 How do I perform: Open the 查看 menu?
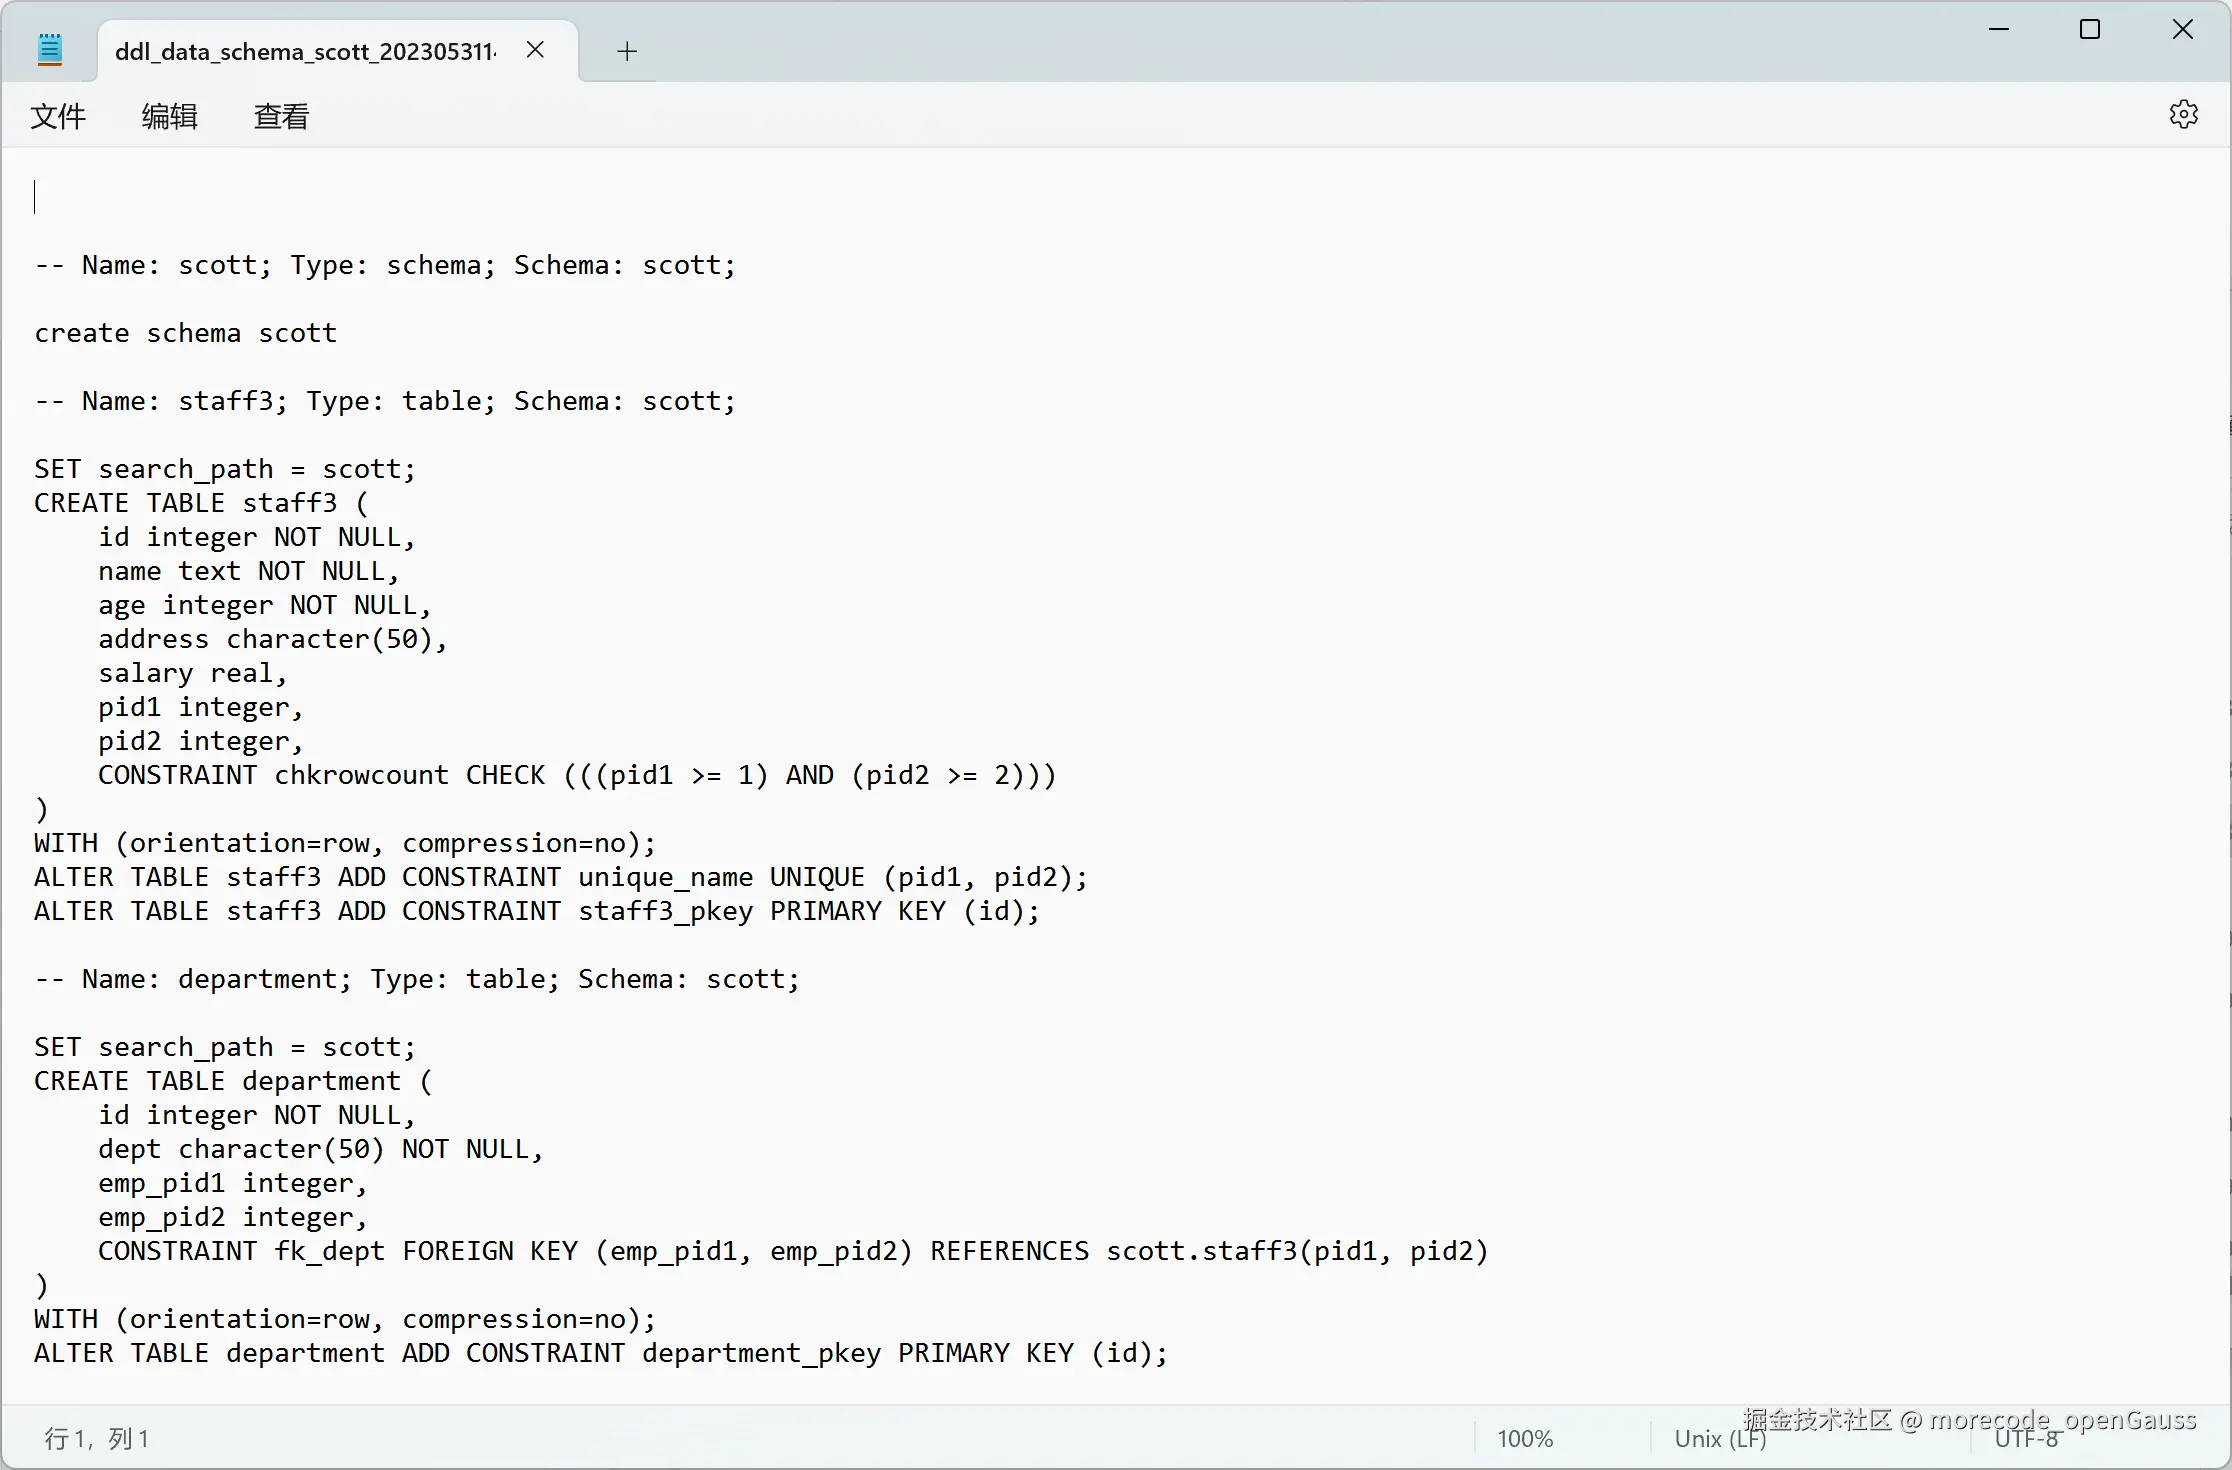coord(281,116)
